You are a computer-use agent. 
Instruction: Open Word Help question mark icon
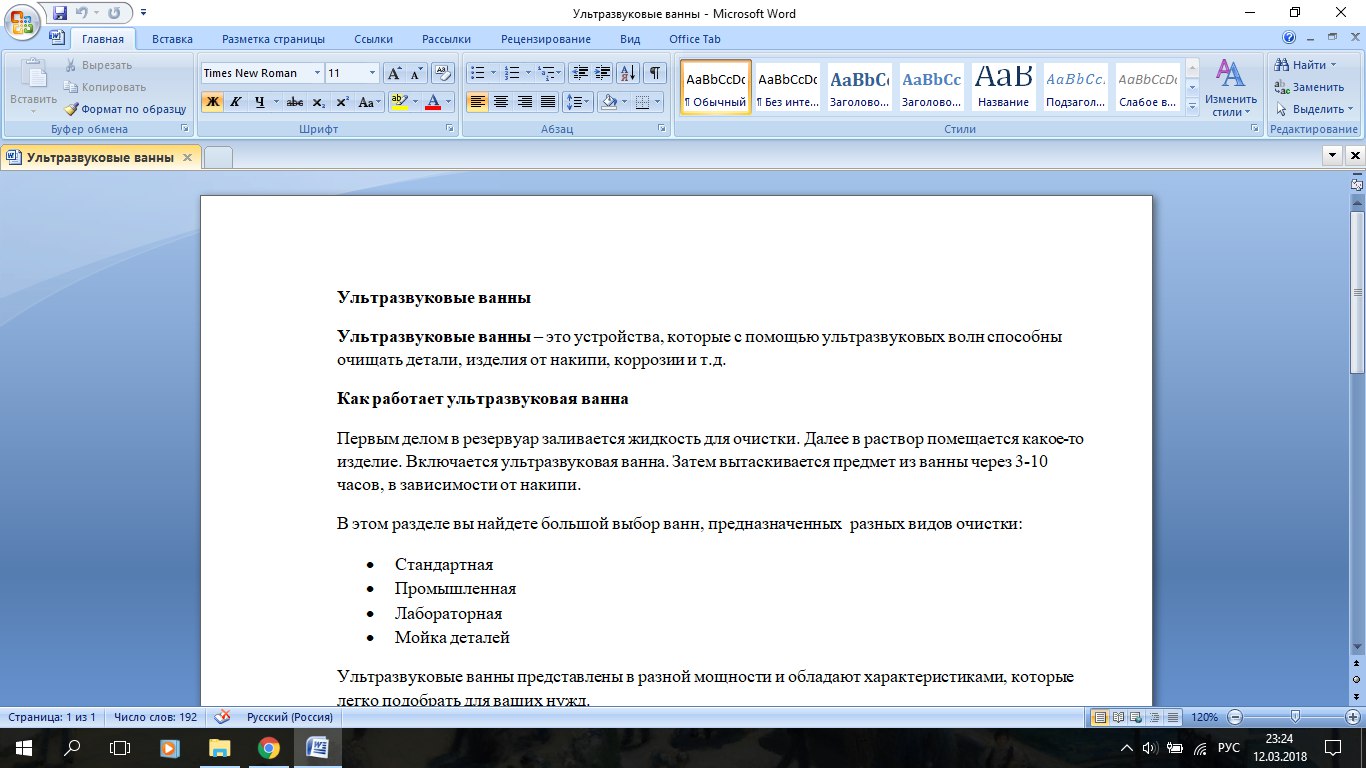coord(1289,38)
